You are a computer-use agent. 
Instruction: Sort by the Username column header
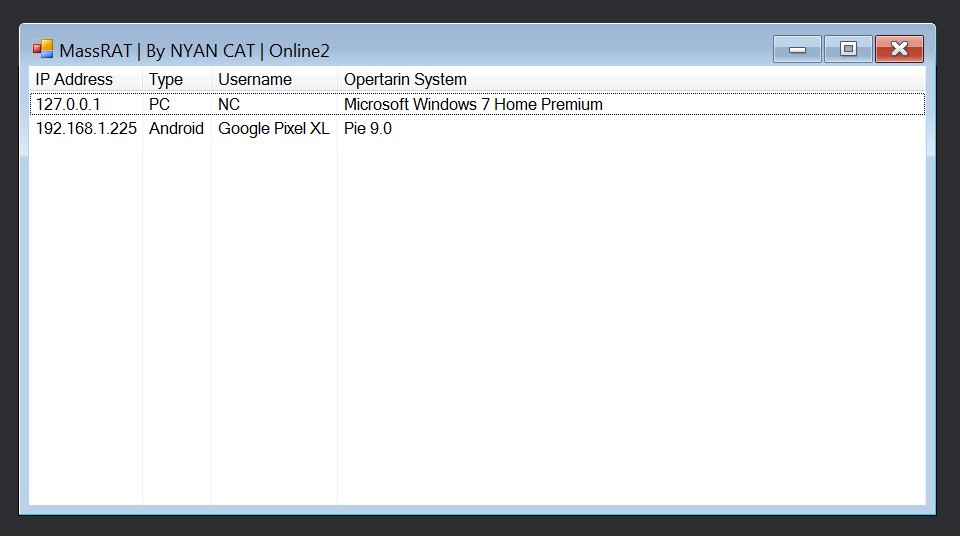(274, 80)
